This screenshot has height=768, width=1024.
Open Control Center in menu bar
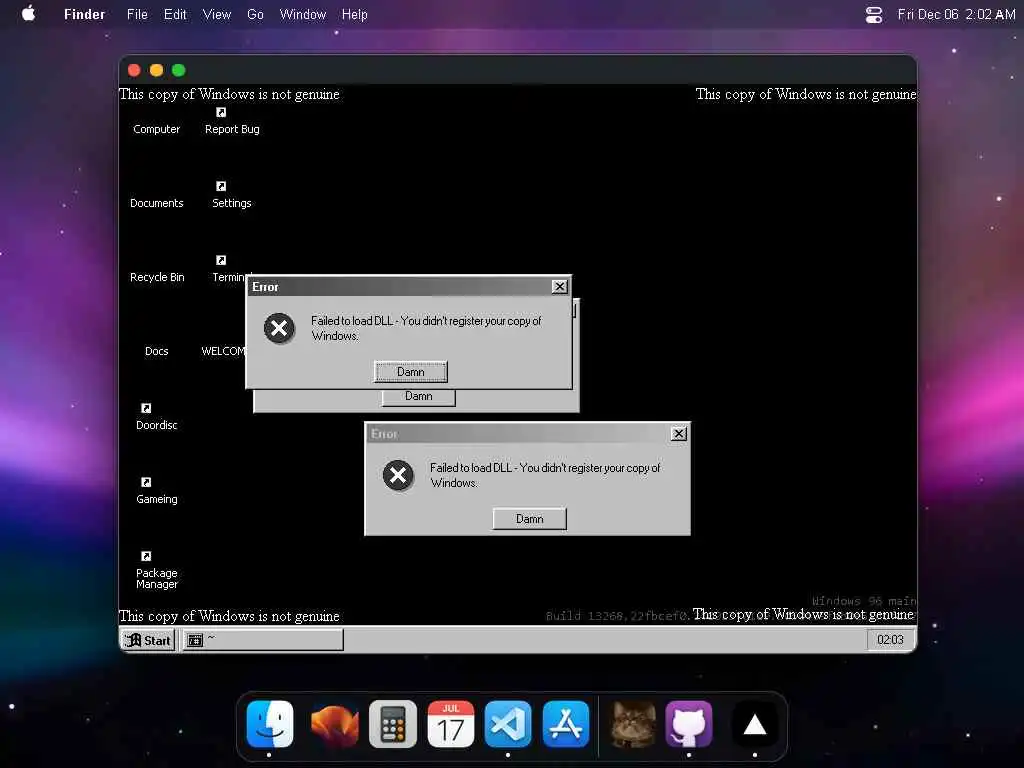(x=874, y=14)
